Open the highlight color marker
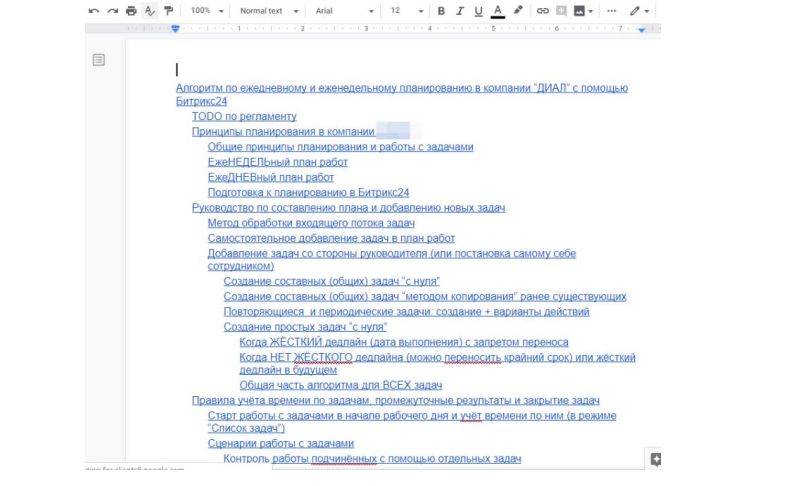 (518, 11)
